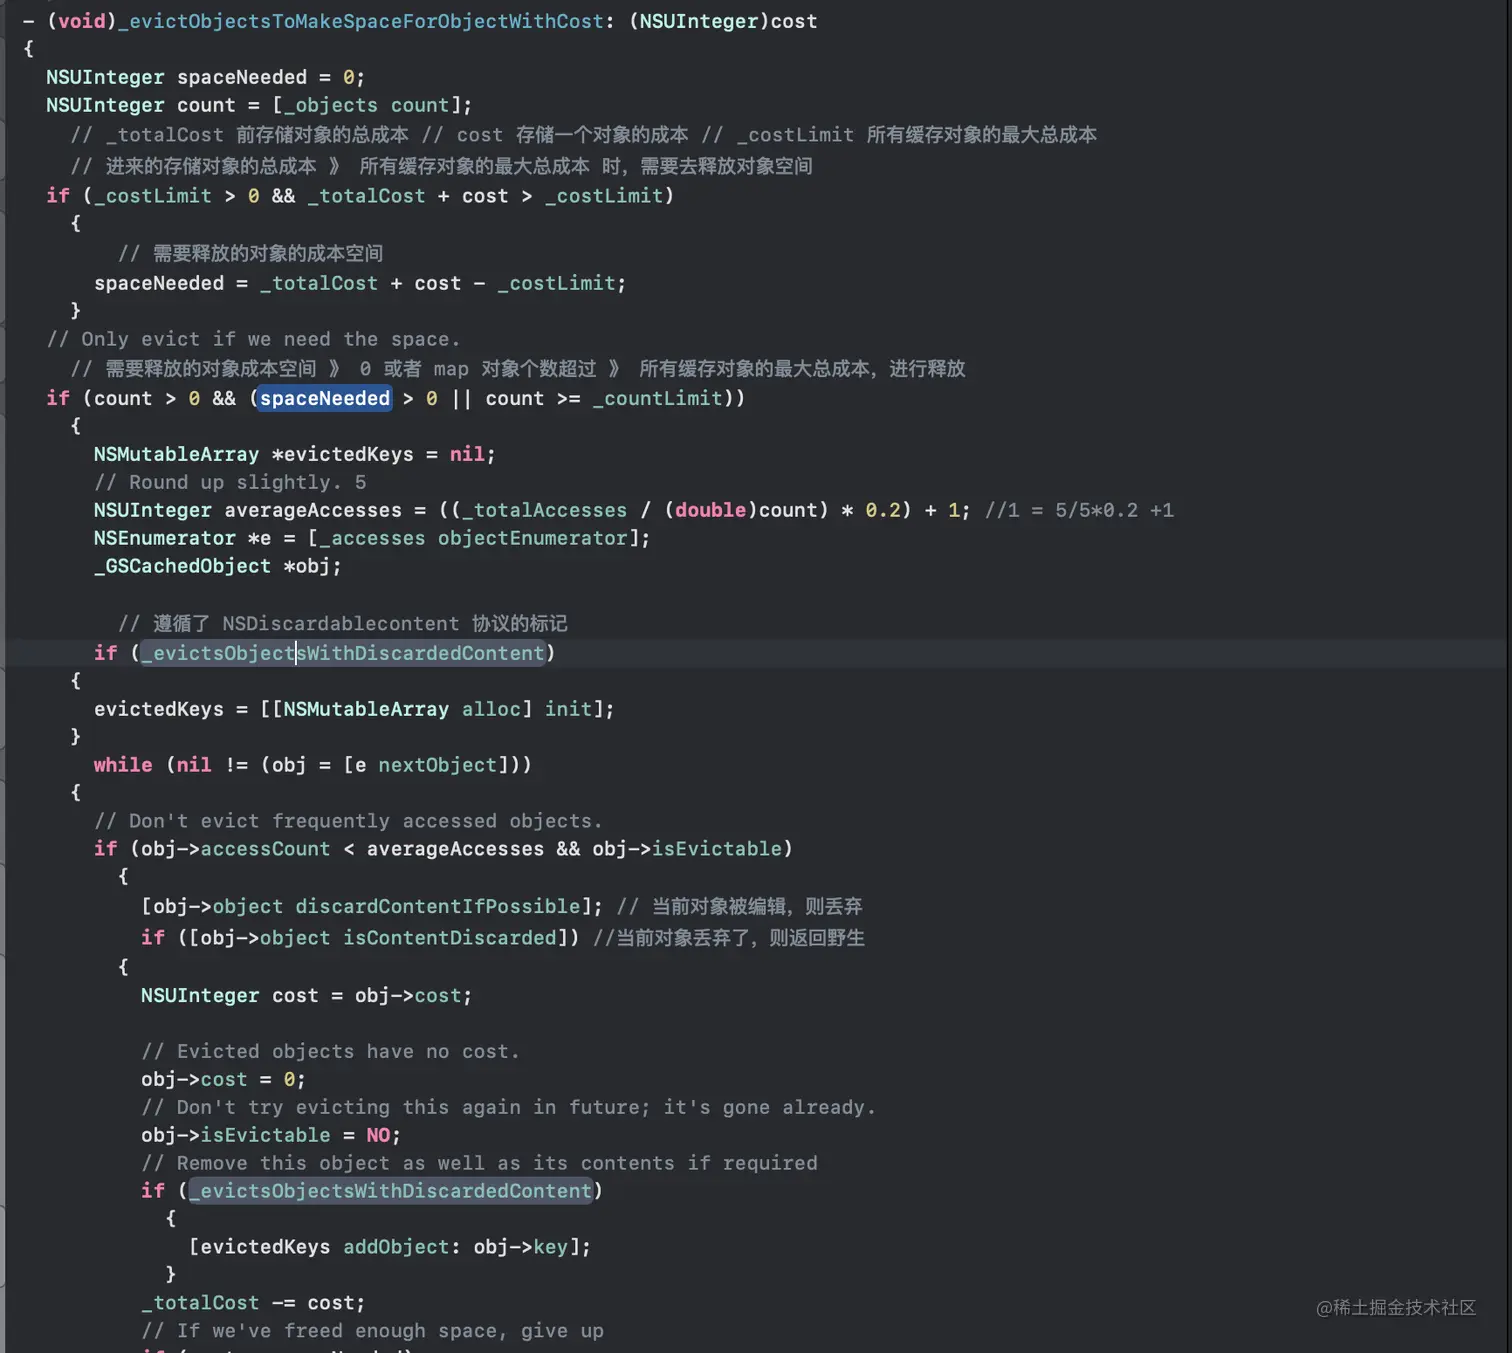Click the statement '_totalCost -= cost;'

pos(253,1303)
